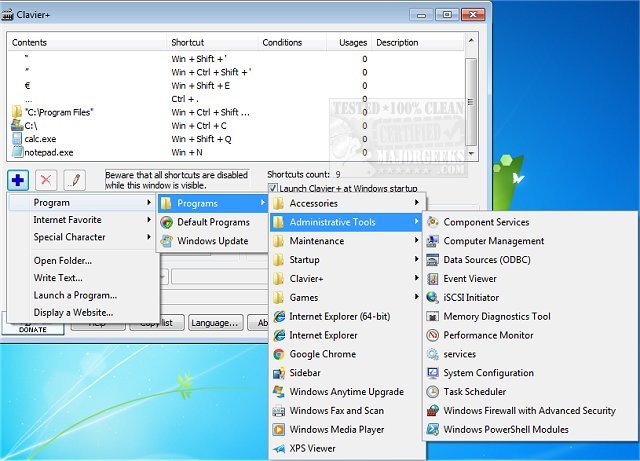Viewport: 640px width, 461px height.
Task: Select Task Scheduler
Action: [530, 392]
